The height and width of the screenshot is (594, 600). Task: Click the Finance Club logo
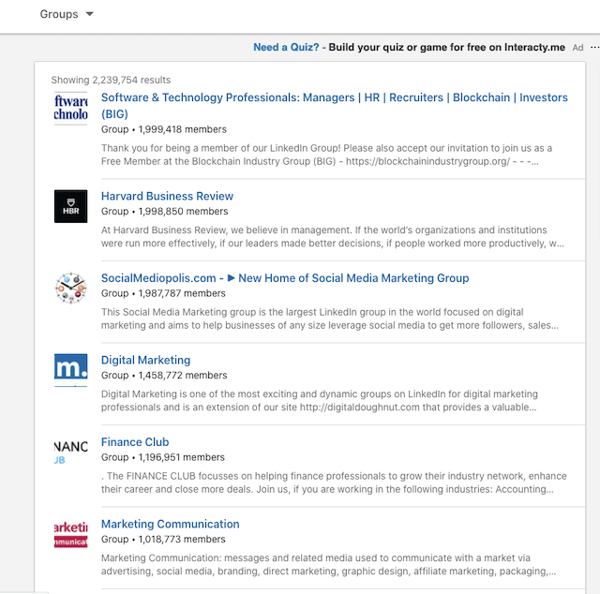tap(71, 452)
